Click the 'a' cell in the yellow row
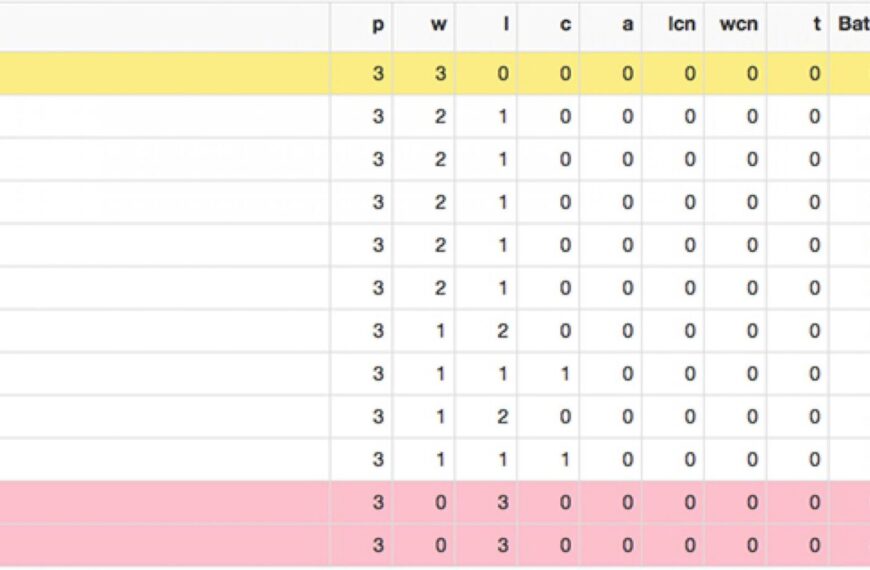Viewport: 870px width, 570px height. pyautogui.click(x=627, y=73)
